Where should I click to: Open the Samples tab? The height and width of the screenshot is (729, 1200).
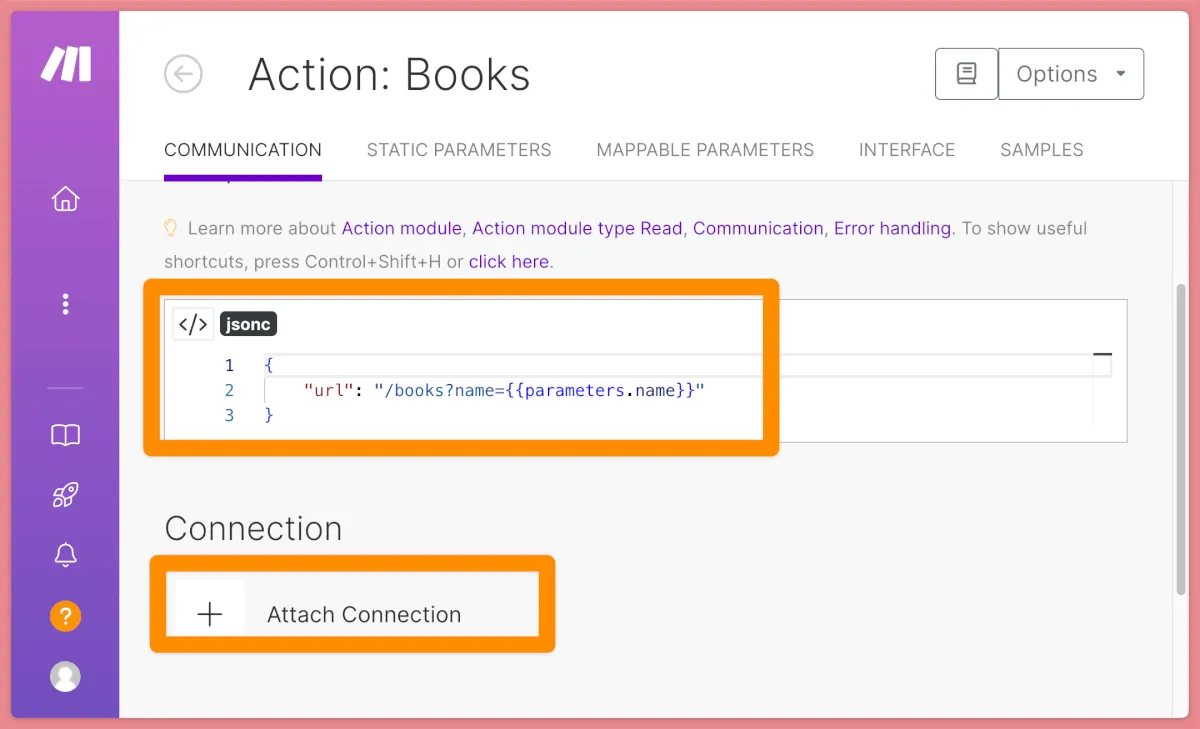(1042, 150)
